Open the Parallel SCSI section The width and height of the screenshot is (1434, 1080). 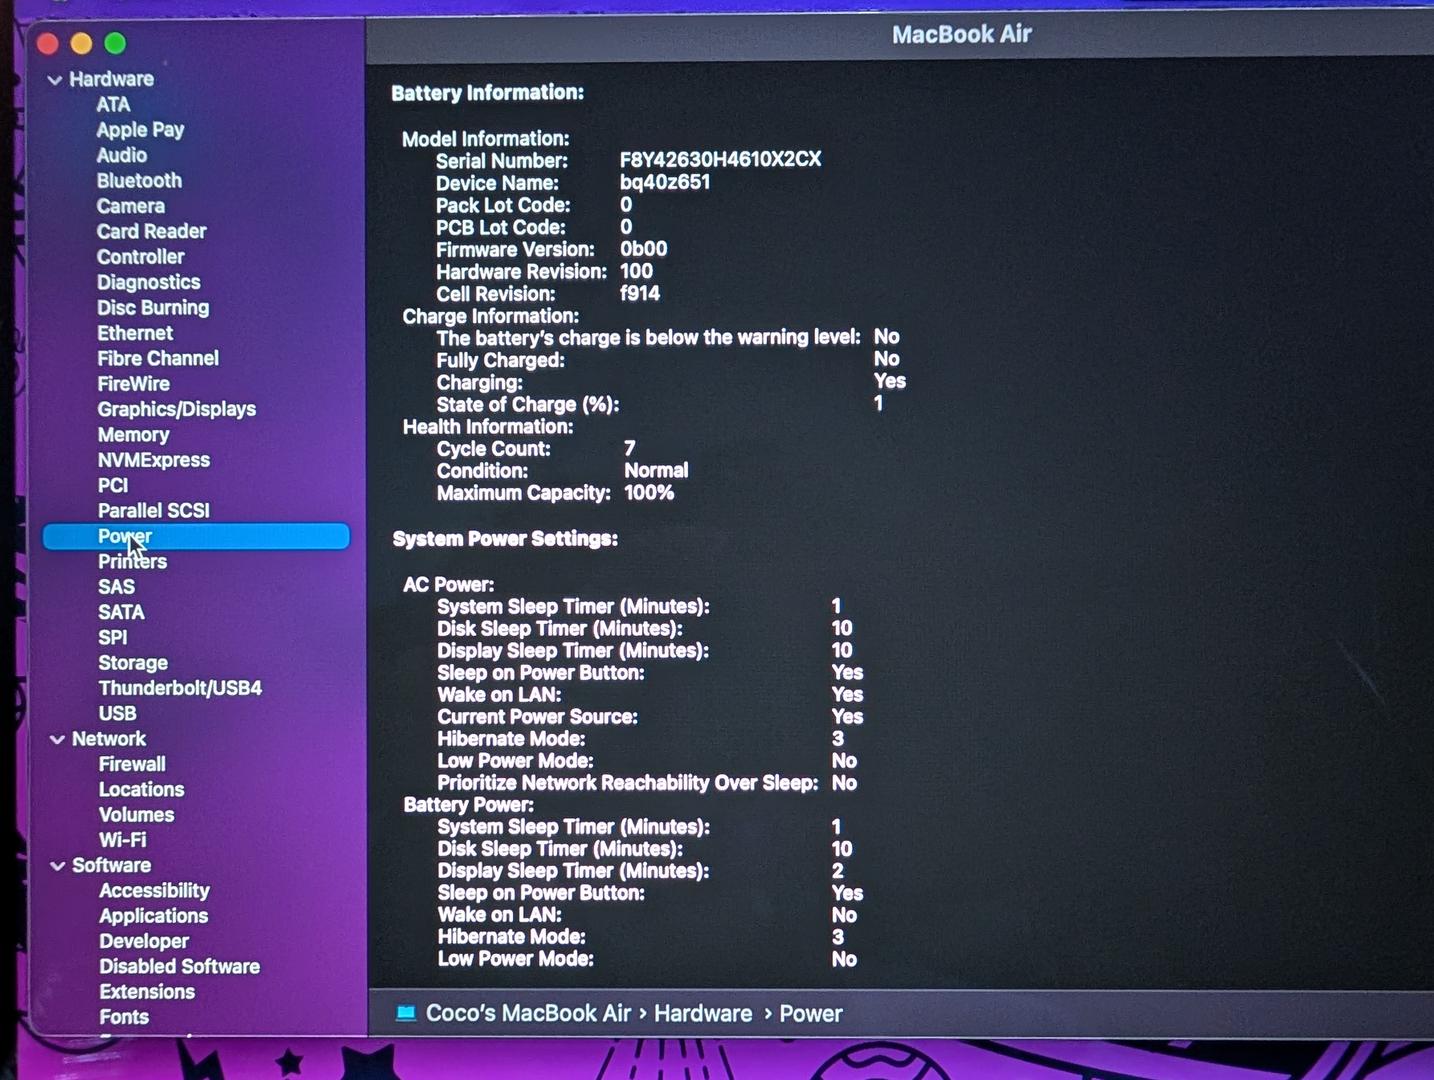tap(154, 511)
